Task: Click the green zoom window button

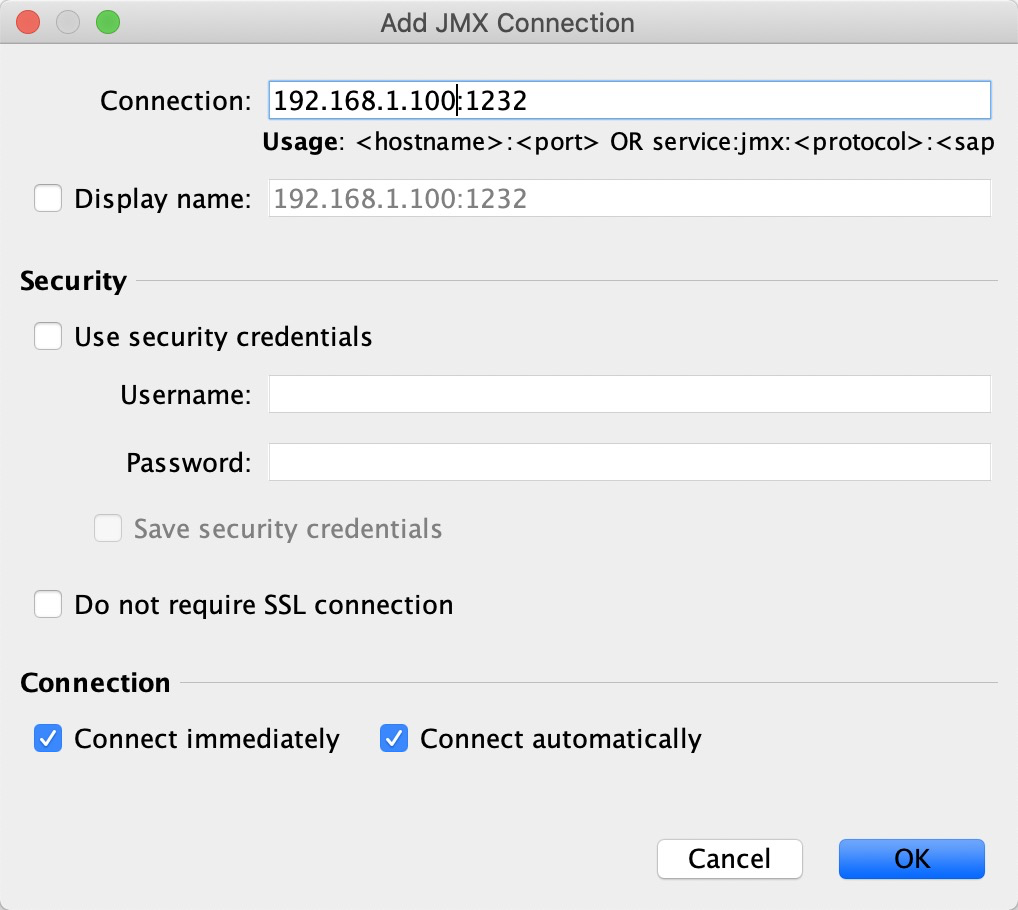Action: tap(108, 22)
